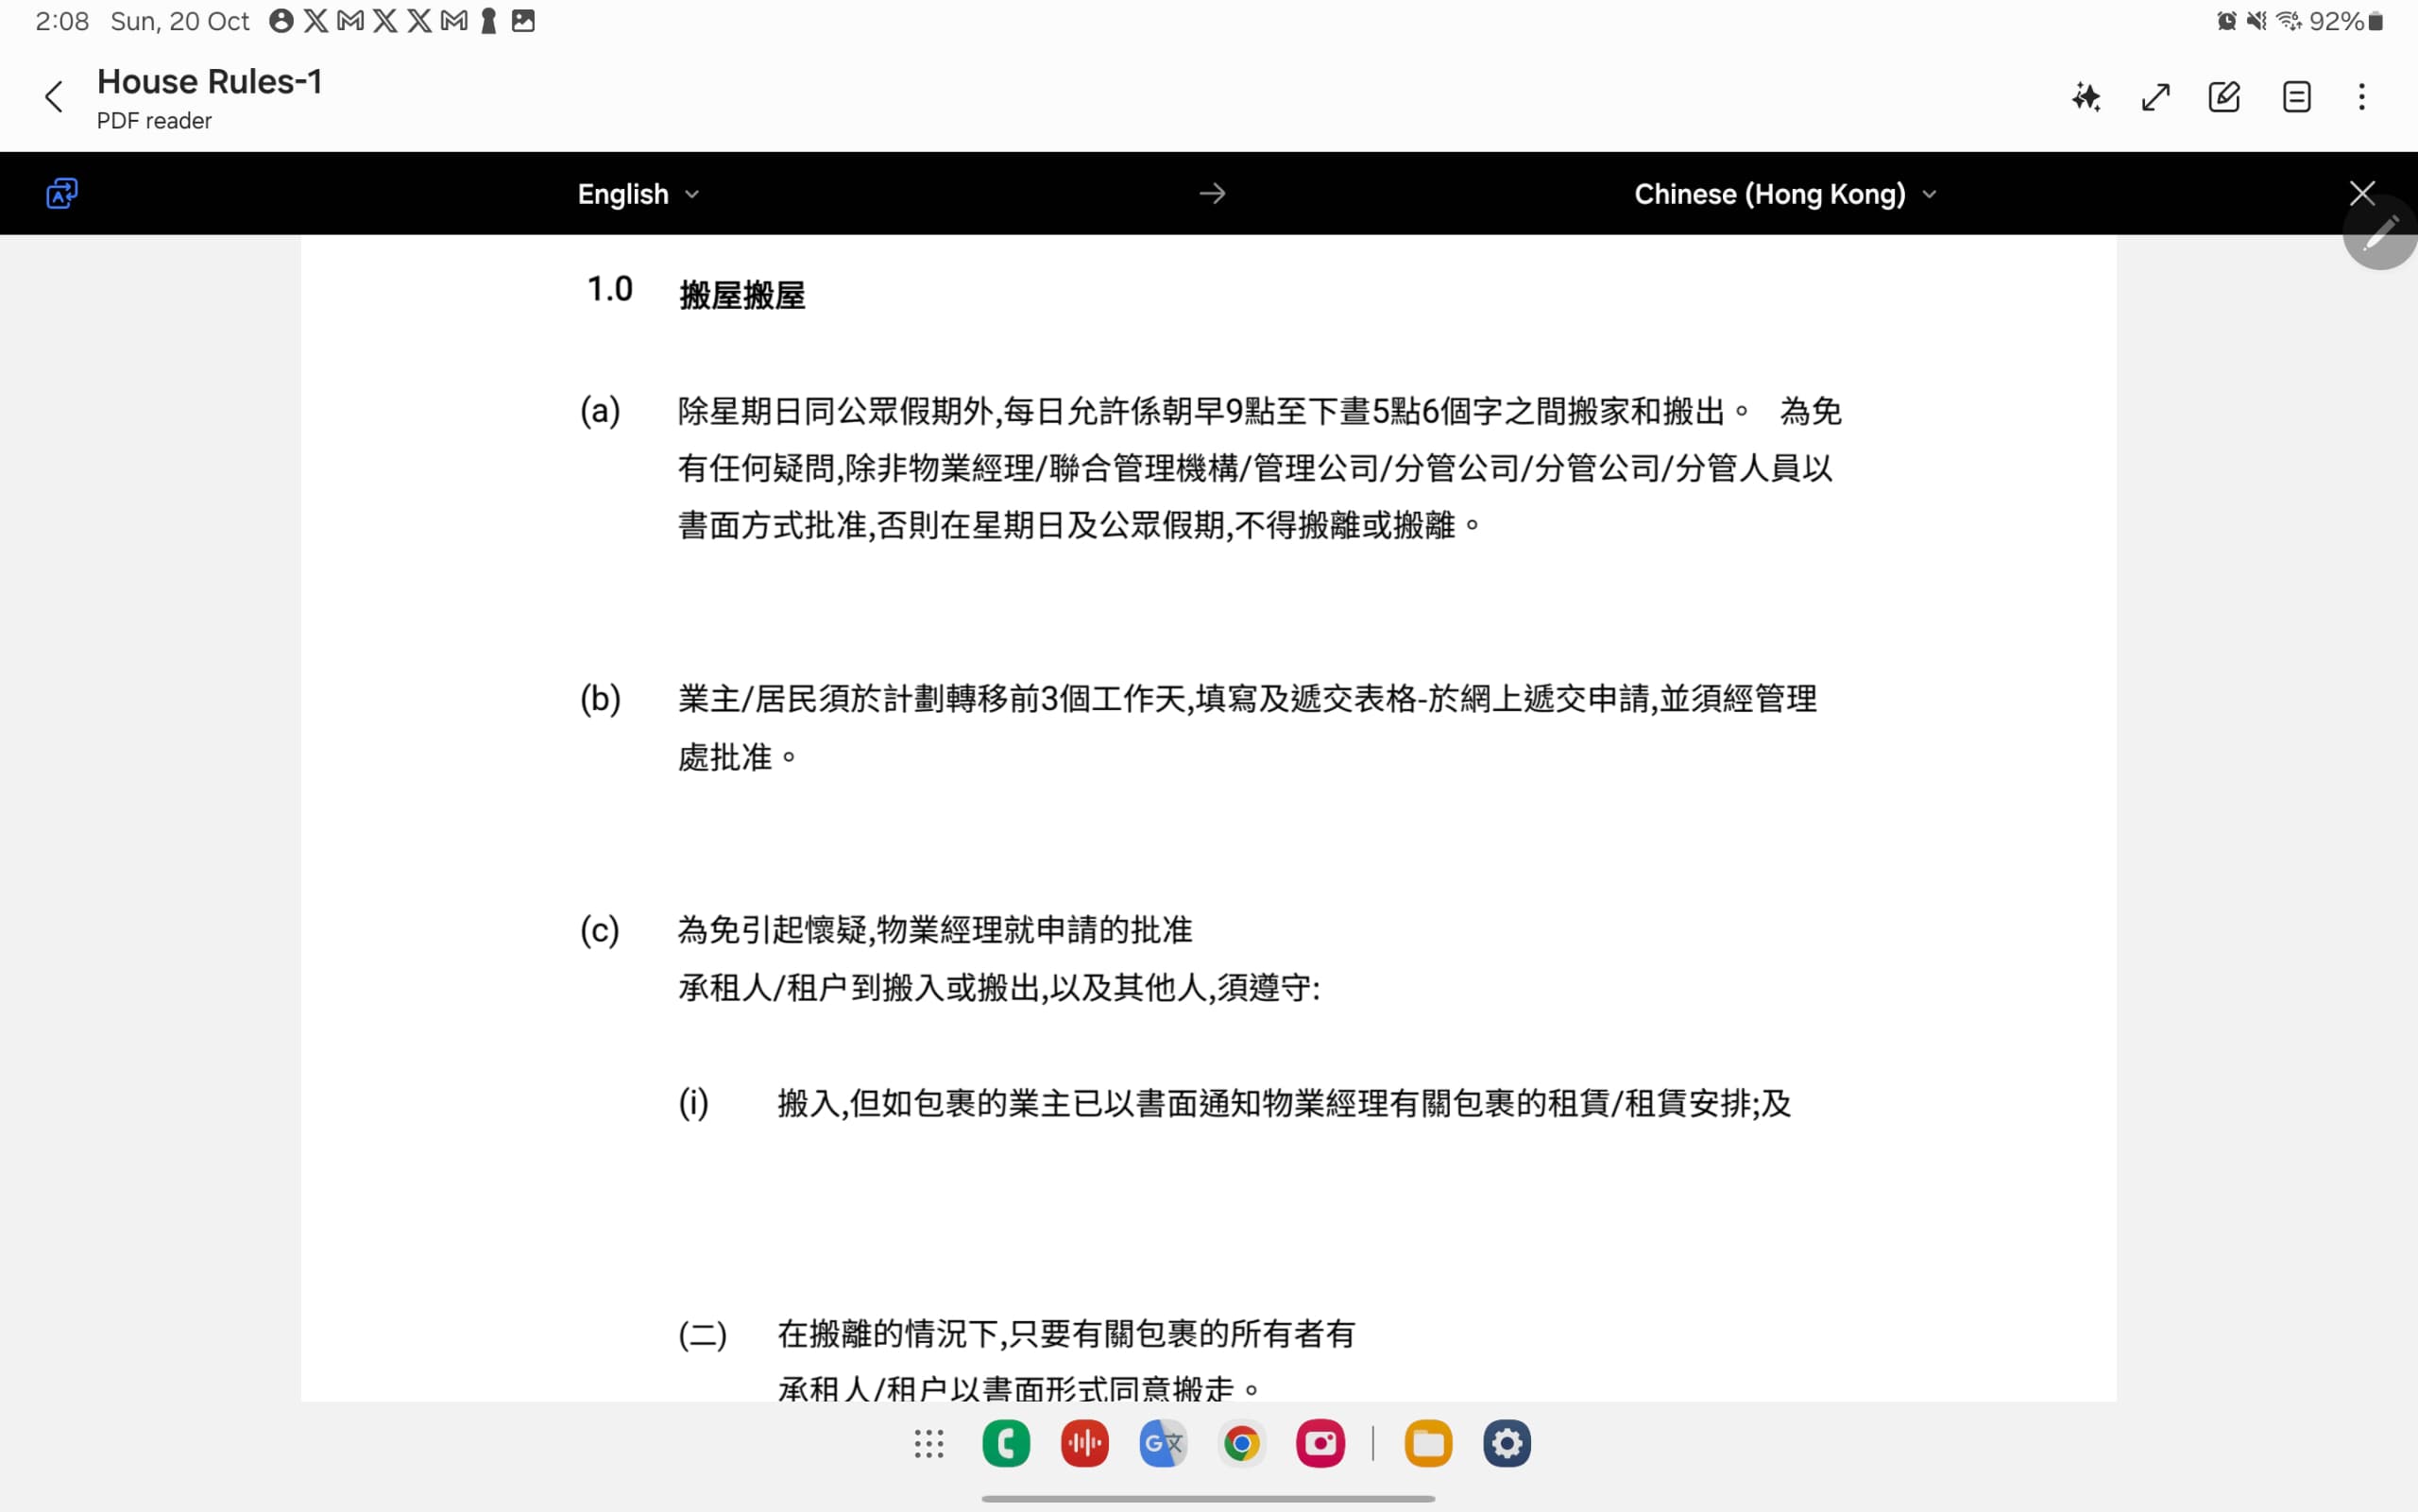This screenshot has height=1512, width=2418.
Task: Open the edit/annotate pencil-square icon
Action: point(2224,97)
